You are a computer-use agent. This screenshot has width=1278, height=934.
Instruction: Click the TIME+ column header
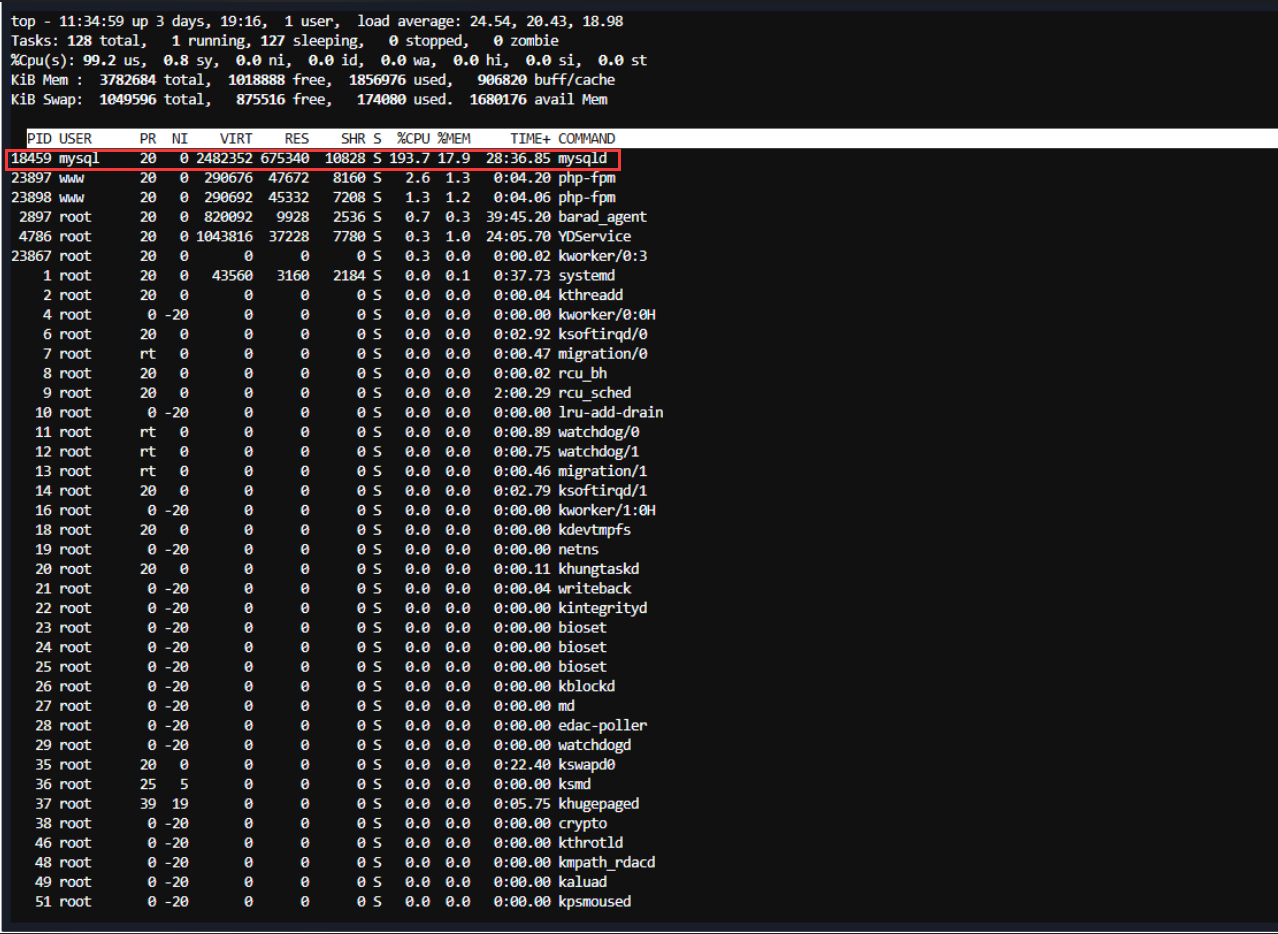[530, 138]
